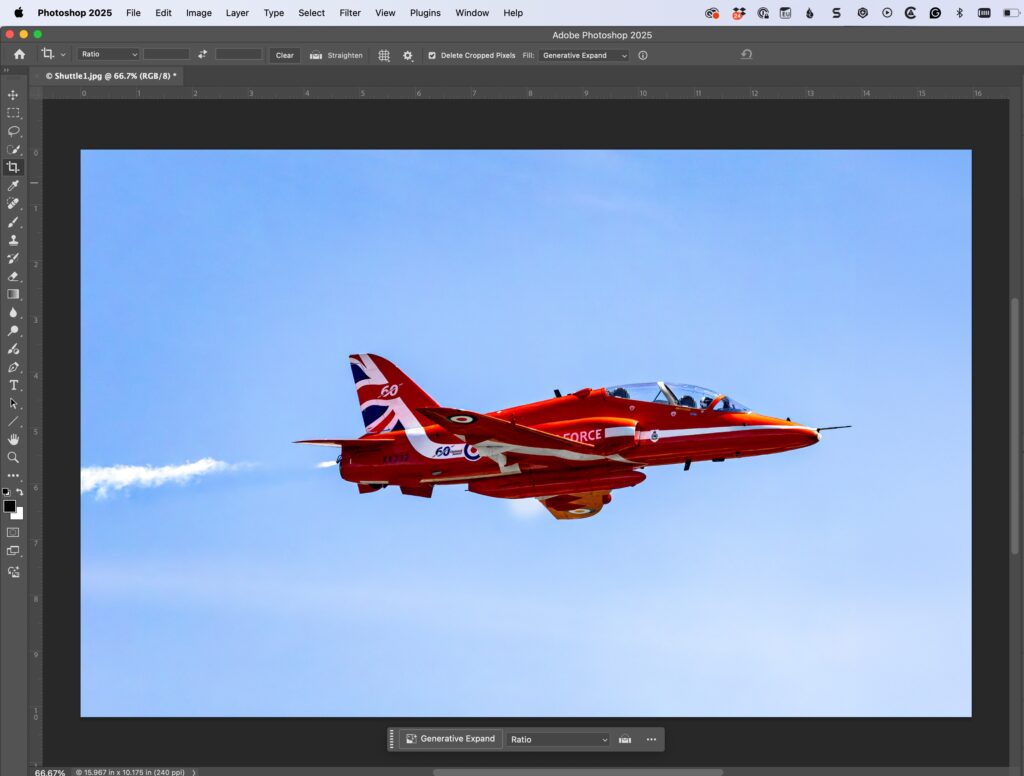Select the Horizontal Type tool

[13, 385]
